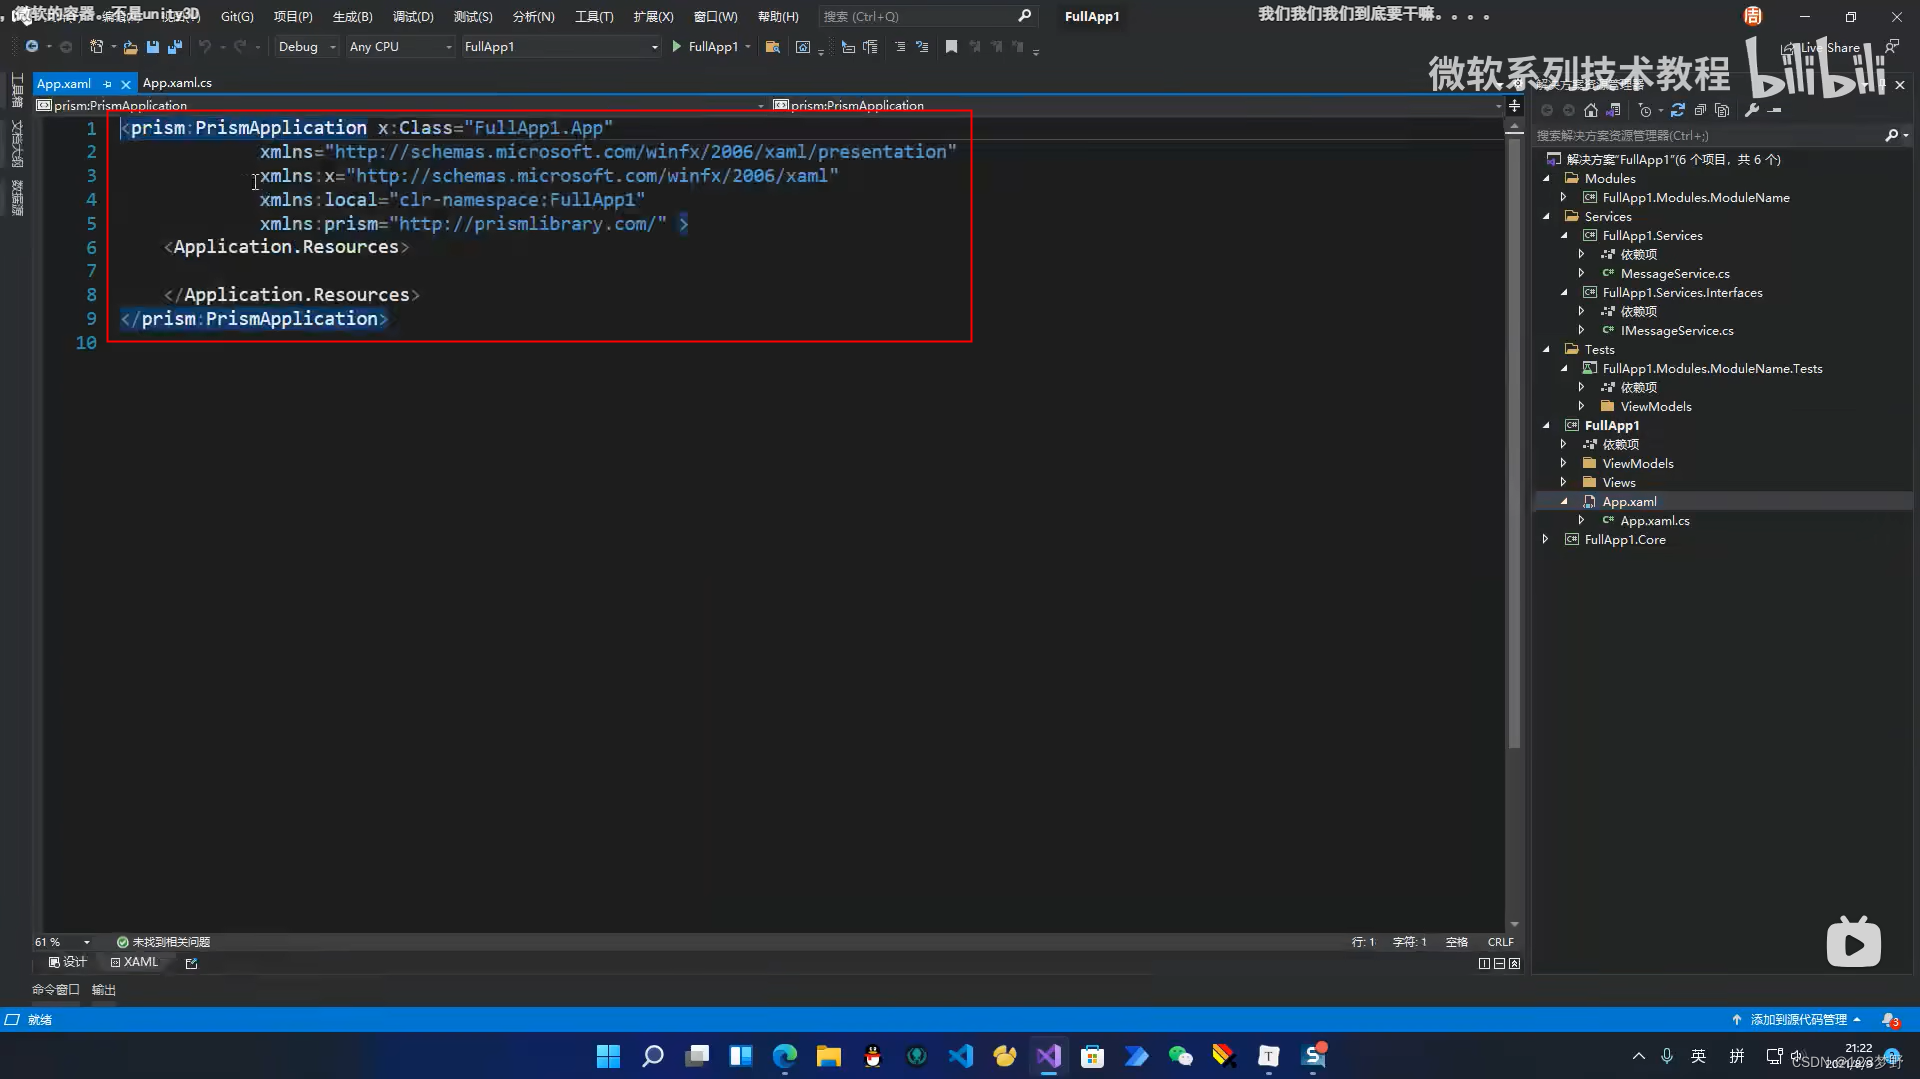Click the notifications bell in status bar
Viewport: 1920px width, 1079px height.
[x=1889, y=1020]
